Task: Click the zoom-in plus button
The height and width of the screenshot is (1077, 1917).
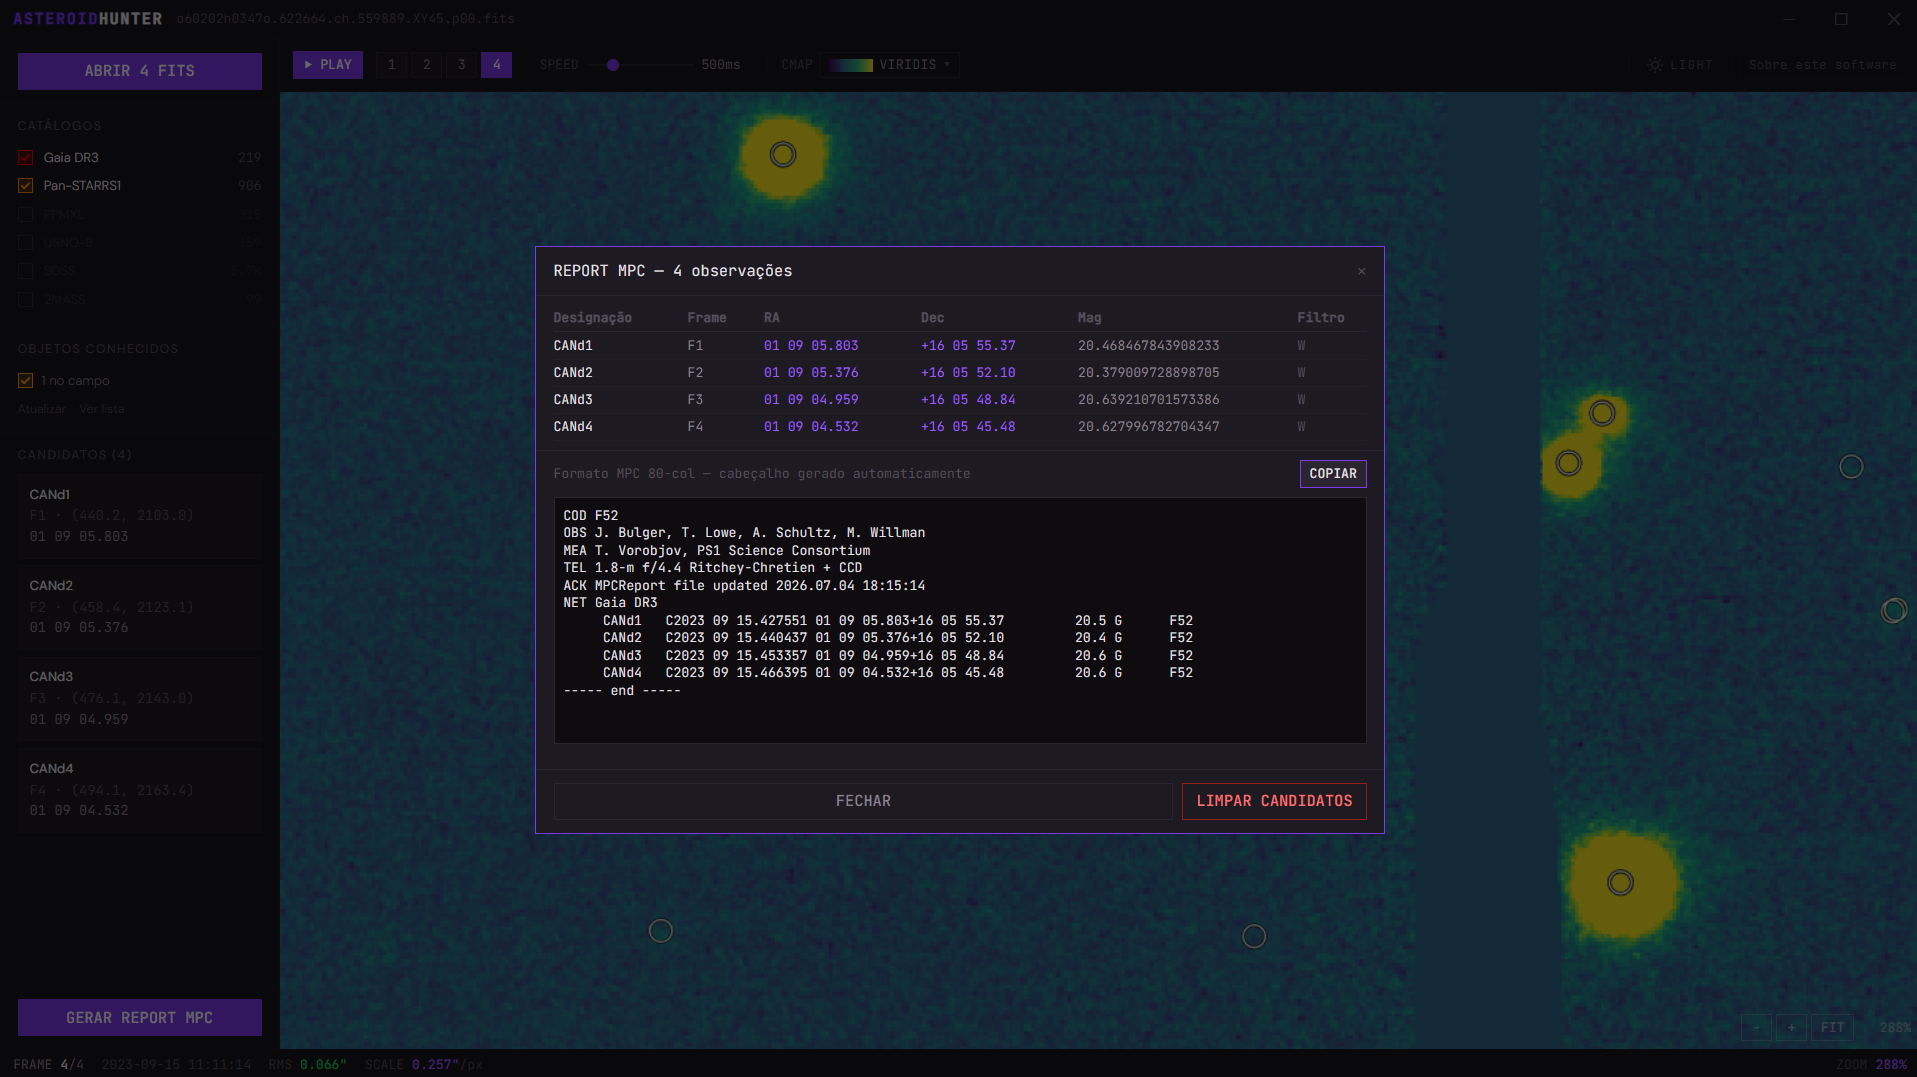Action: click(1792, 1027)
